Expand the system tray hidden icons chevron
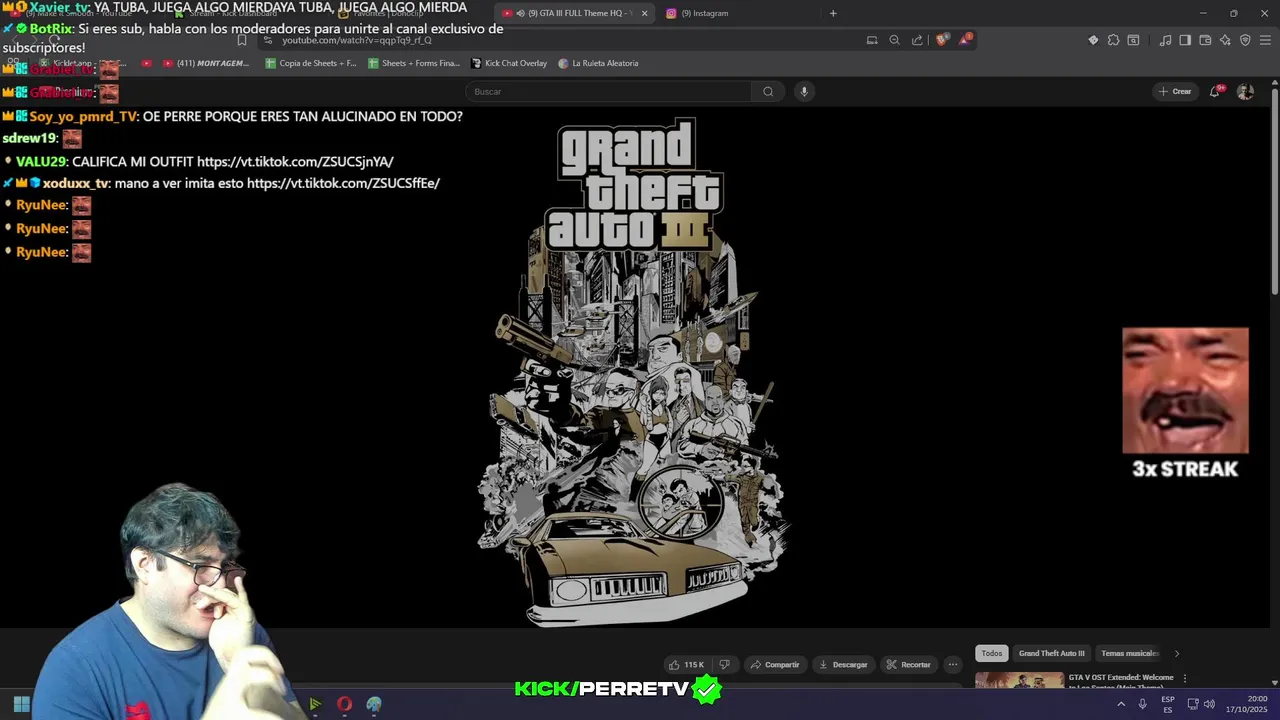The width and height of the screenshot is (1280, 720). click(x=1121, y=704)
